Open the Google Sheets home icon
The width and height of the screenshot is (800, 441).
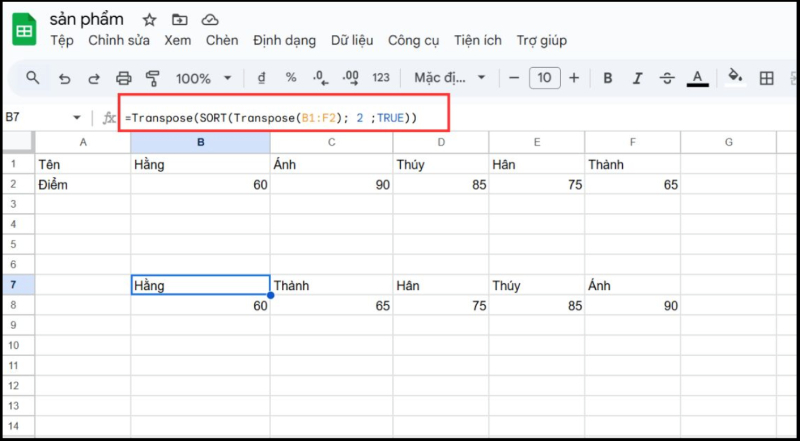pos(23,29)
